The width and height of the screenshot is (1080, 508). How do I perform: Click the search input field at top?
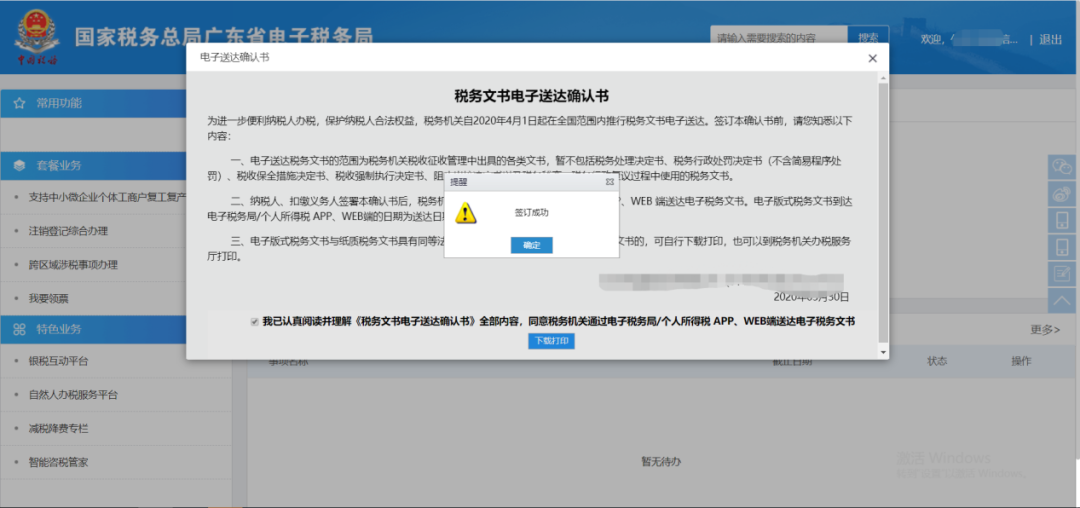pyautogui.click(x=778, y=38)
